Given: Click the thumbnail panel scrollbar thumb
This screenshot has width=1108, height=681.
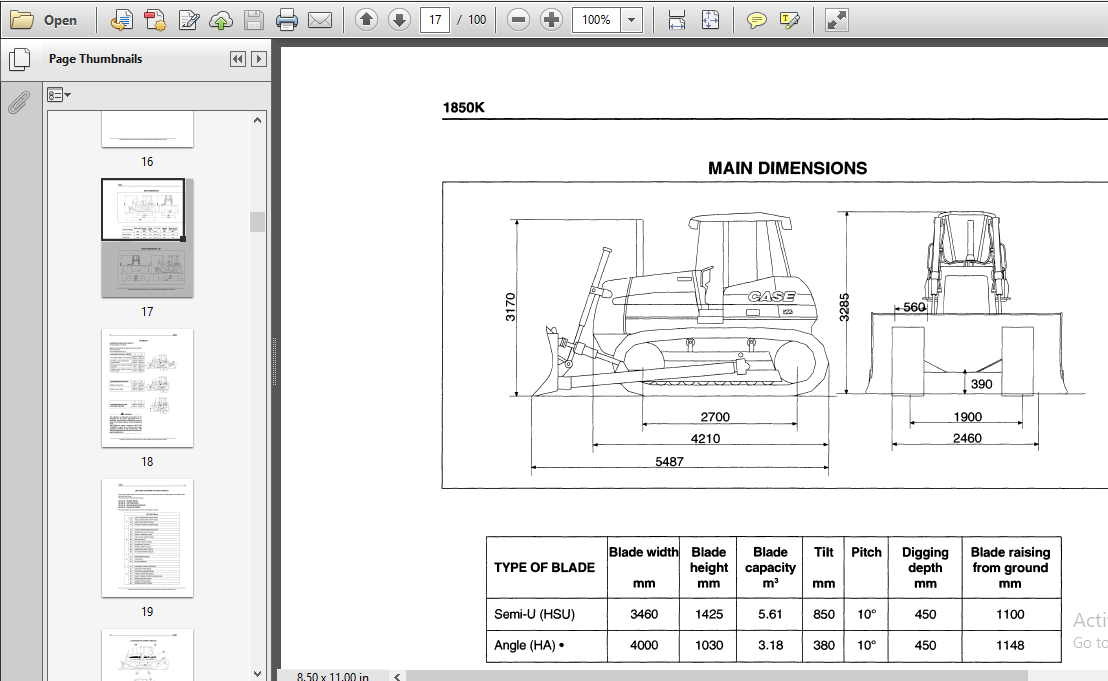Looking at the screenshot, I should 257,222.
